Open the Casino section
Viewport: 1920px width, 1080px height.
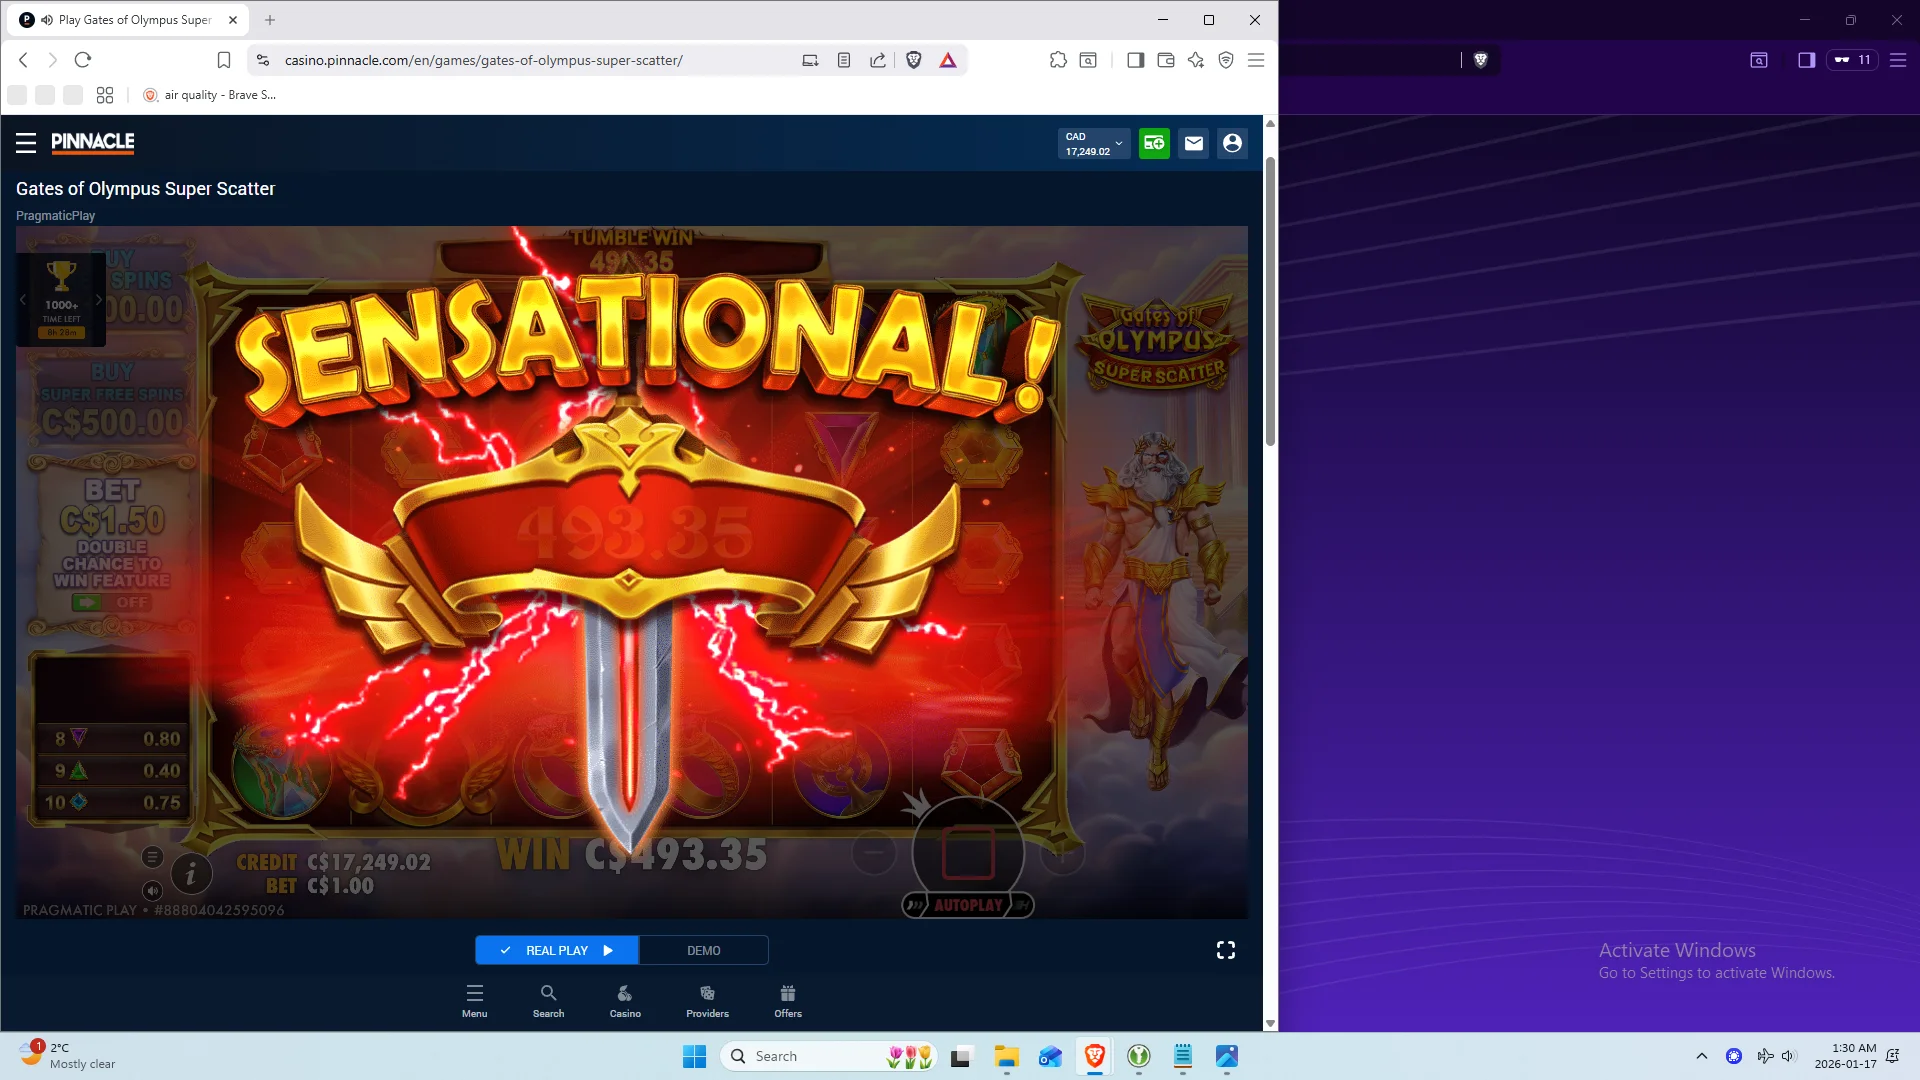[625, 1001]
